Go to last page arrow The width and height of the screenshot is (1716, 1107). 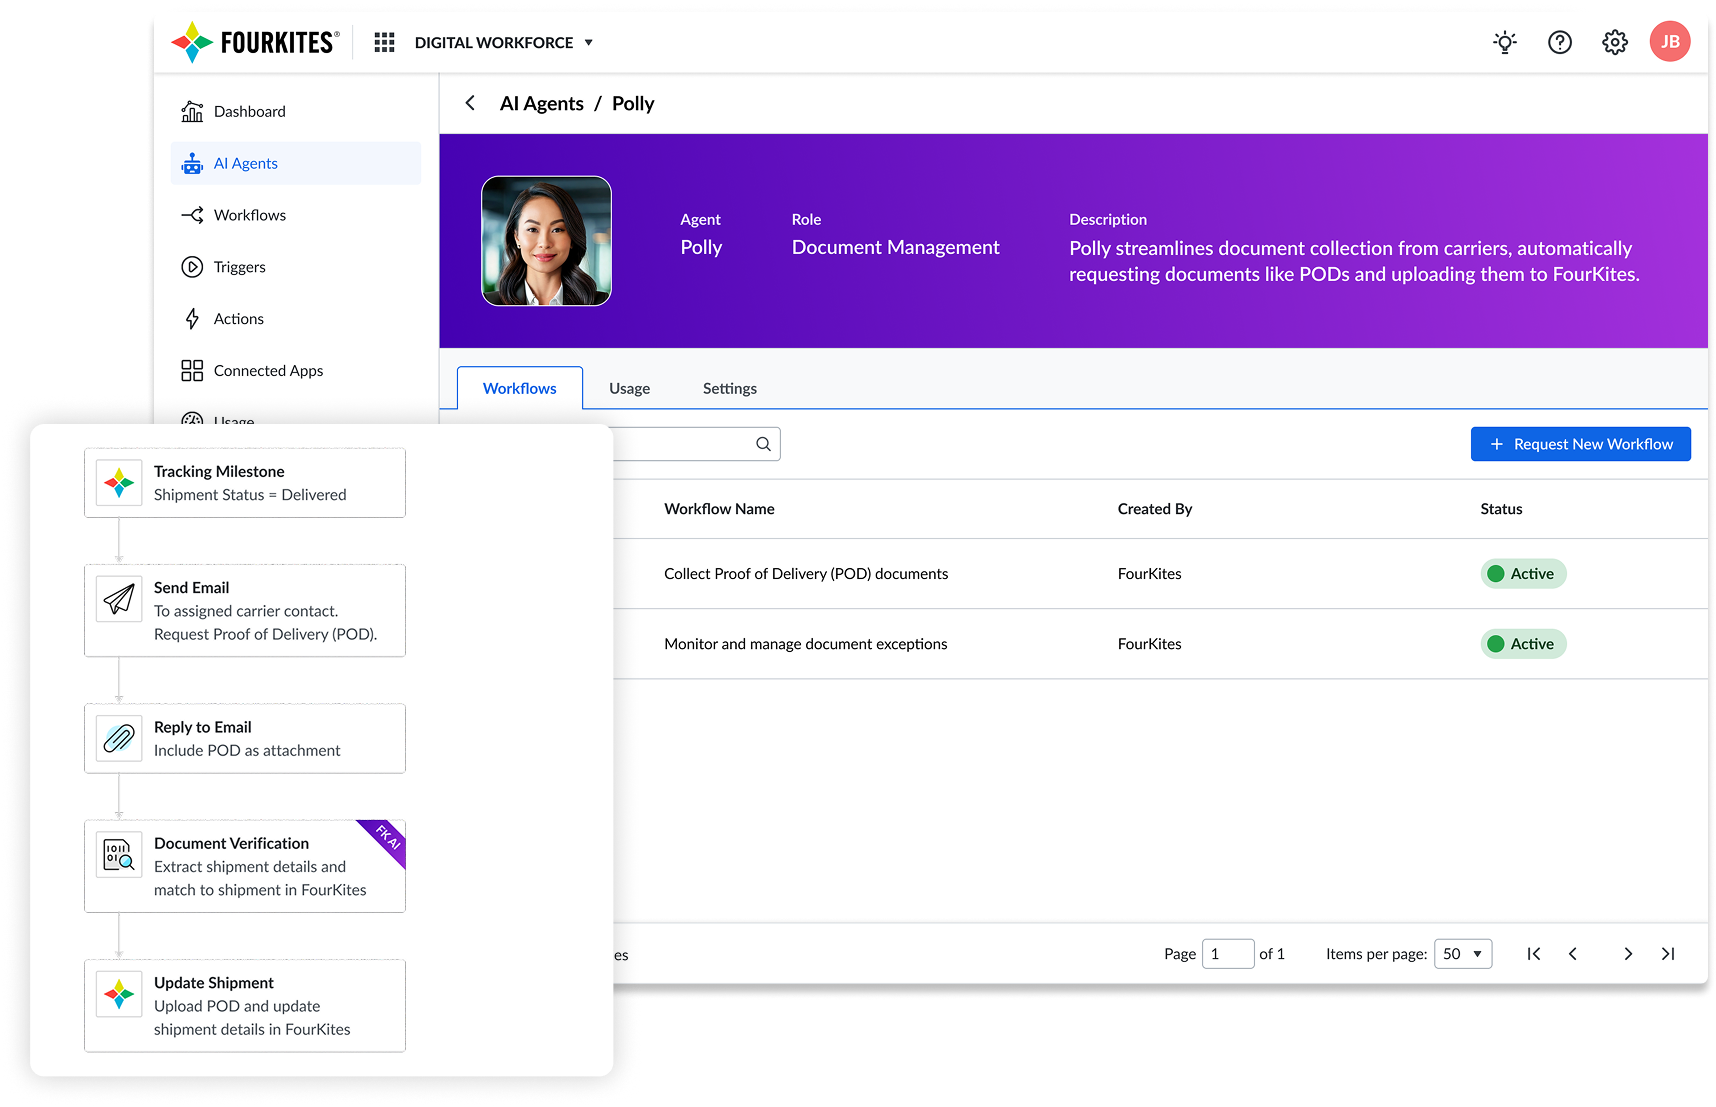[x=1668, y=954]
